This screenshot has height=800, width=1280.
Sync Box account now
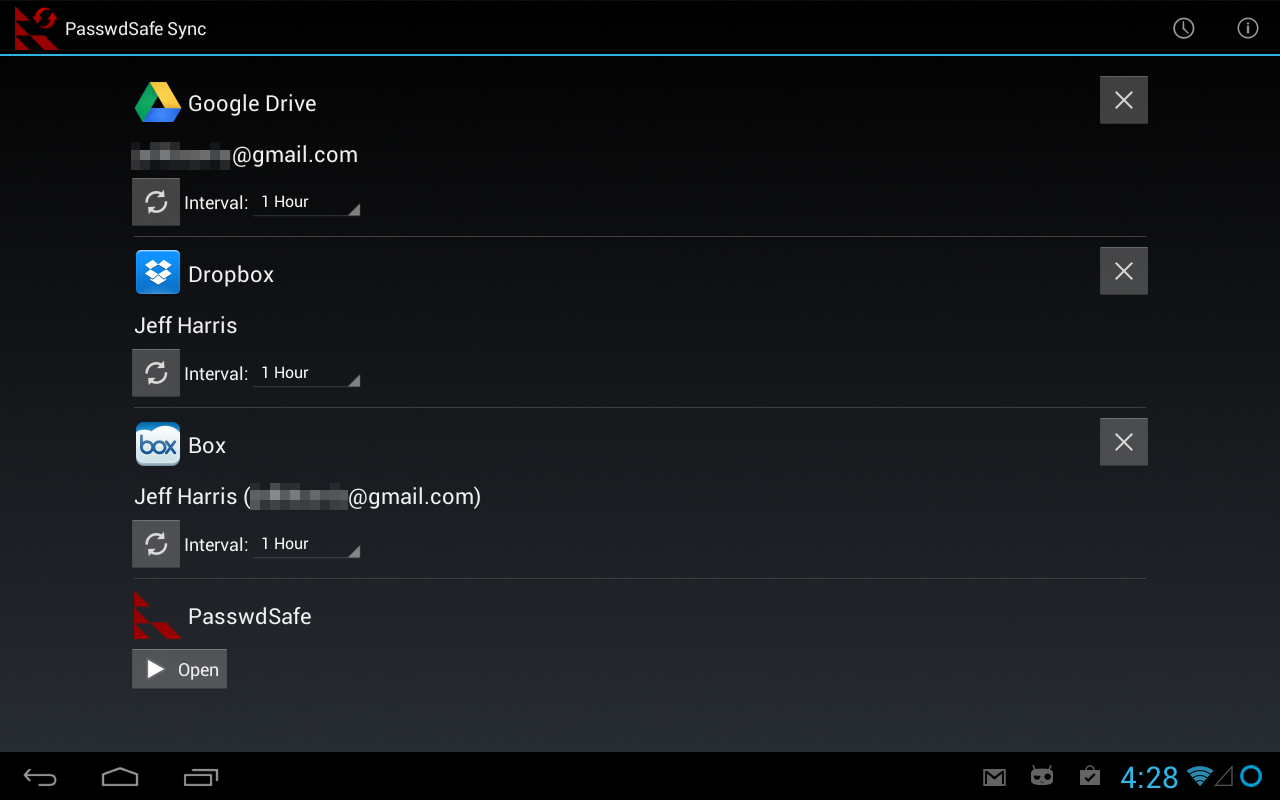point(156,544)
